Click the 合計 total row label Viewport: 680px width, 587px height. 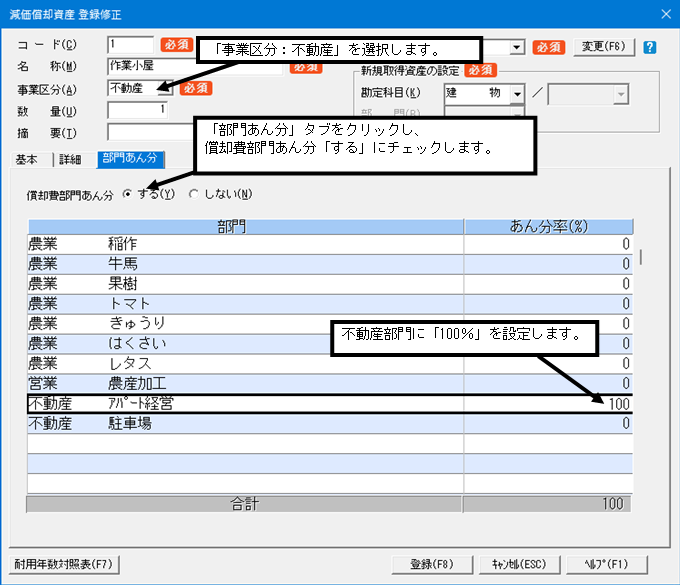[245, 504]
